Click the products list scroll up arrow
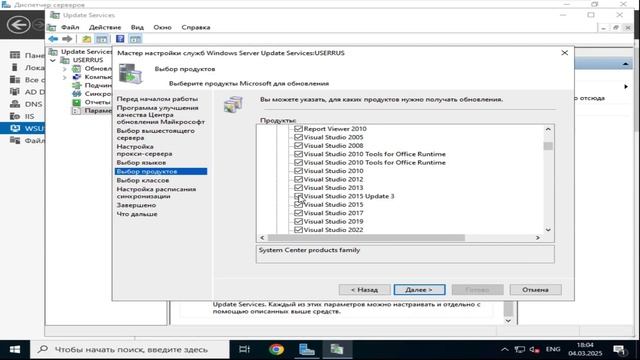The image size is (640, 360). pyautogui.click(x=548, y=129)
